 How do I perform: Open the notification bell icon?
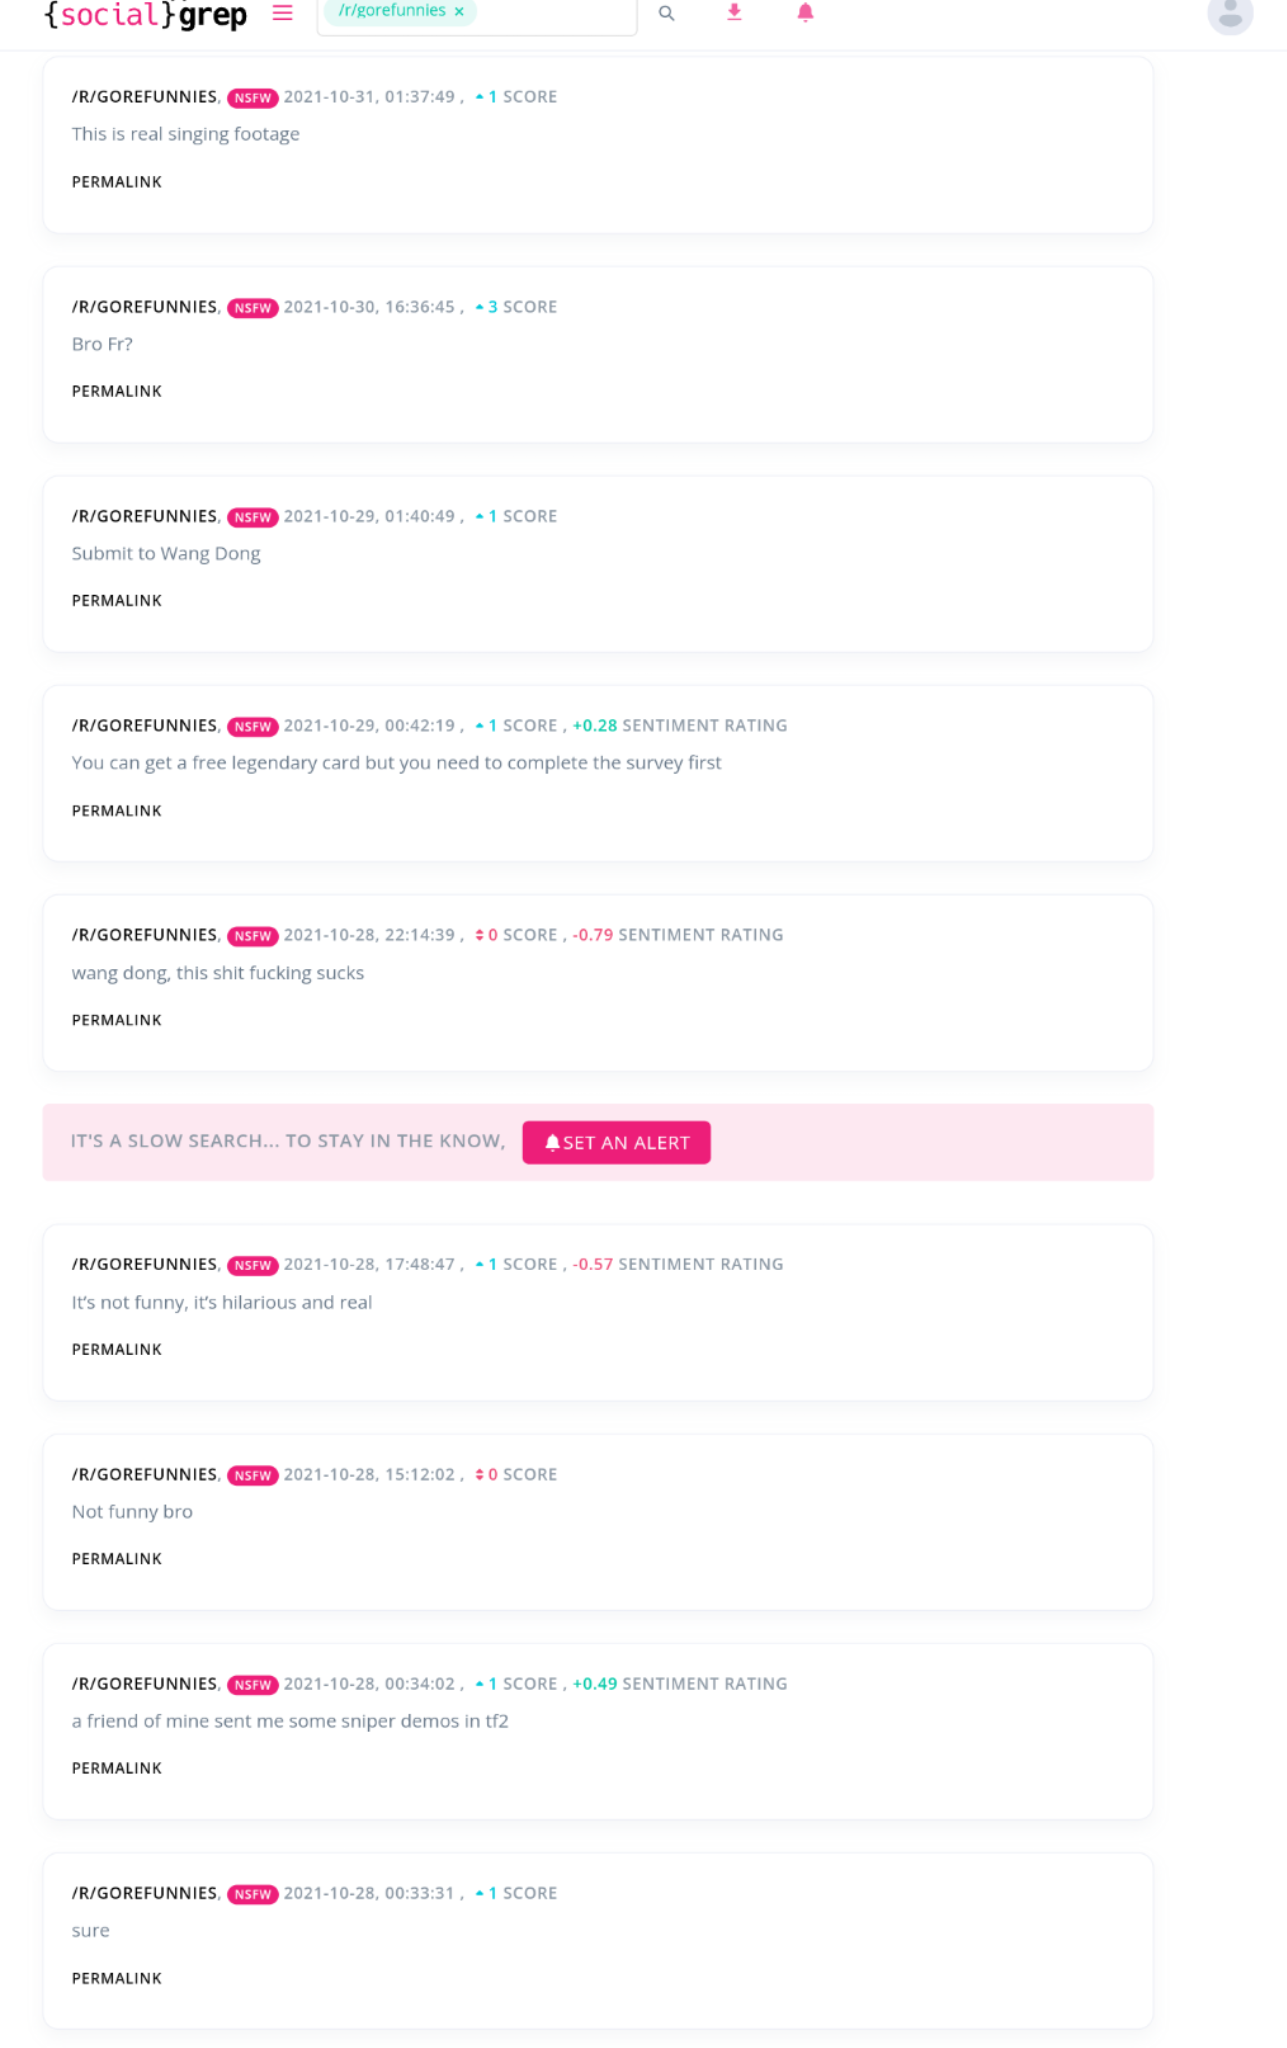tap(805, 12)
